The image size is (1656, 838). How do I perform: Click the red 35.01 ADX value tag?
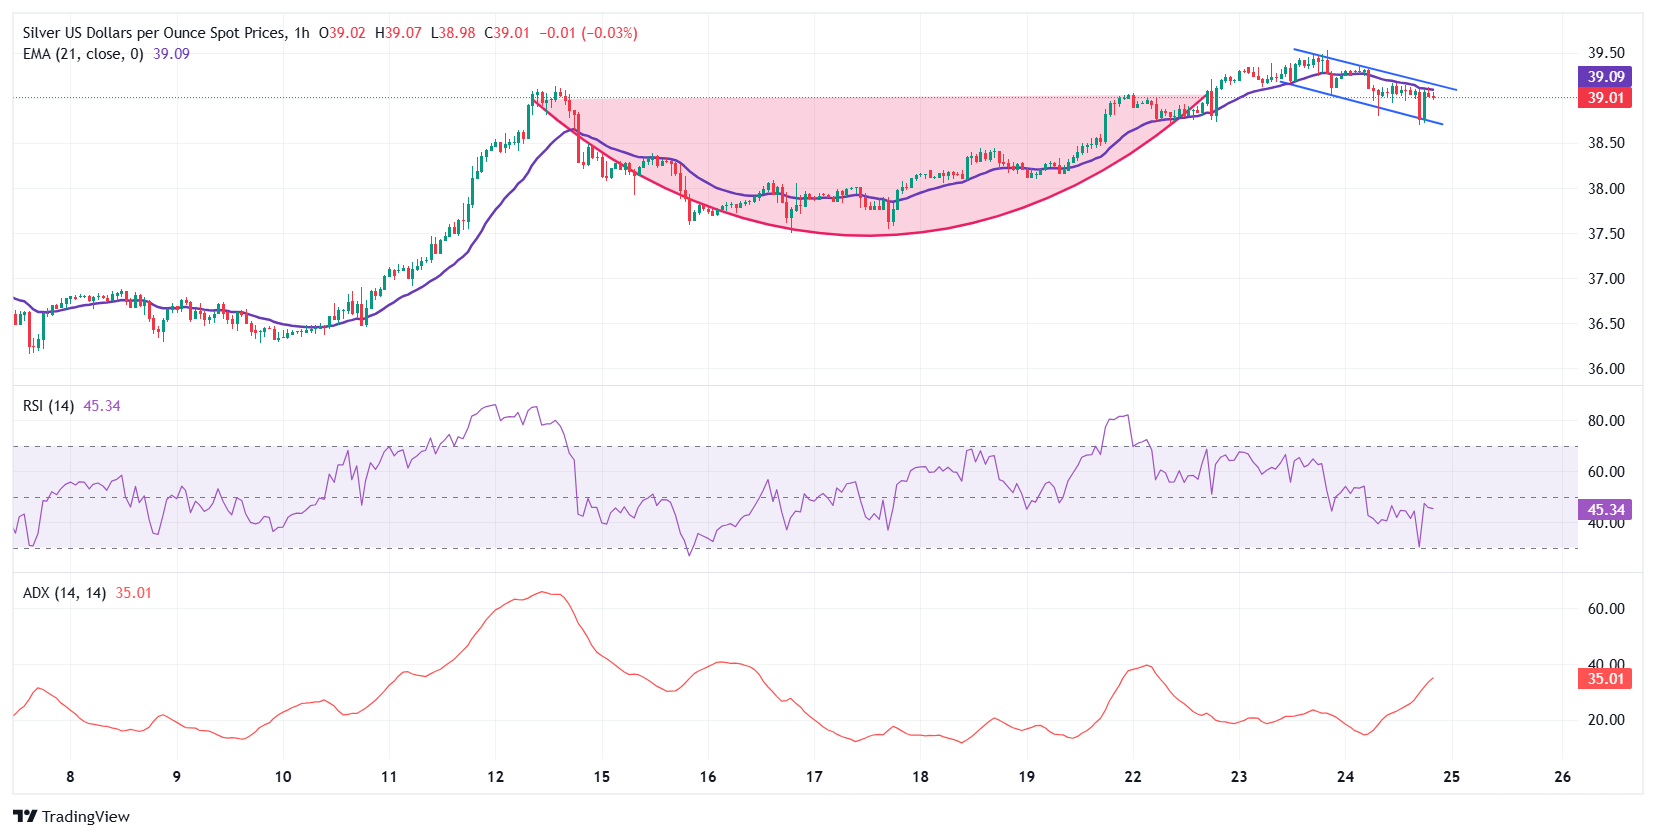[1605, 679]
